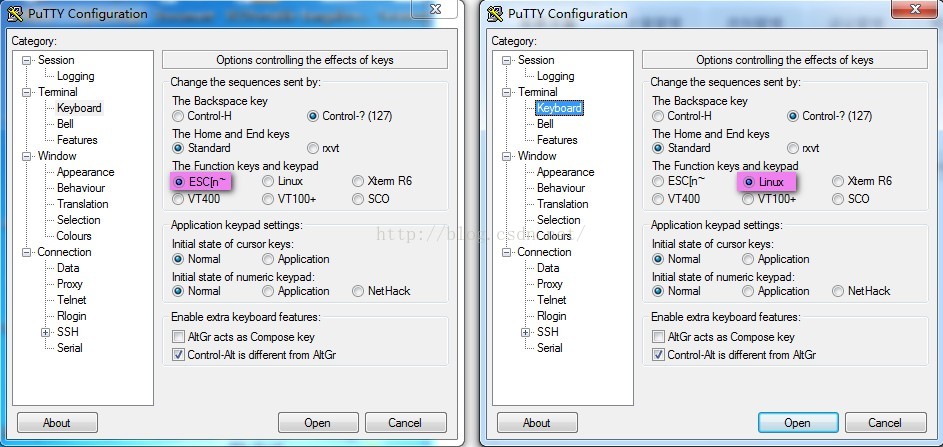Image resolution: width=943 pixels, height=447 pixels.
Task: Open Colours category in left window
Action: coord(74,236)
